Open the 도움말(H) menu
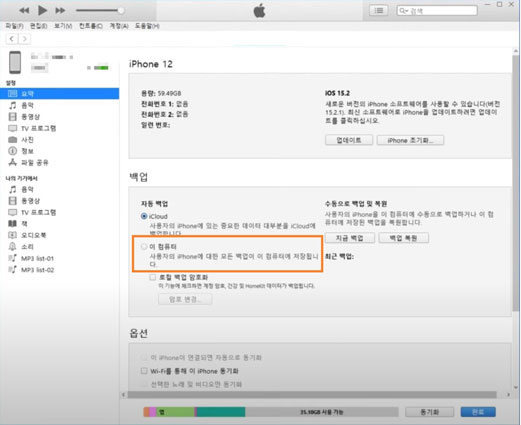The height and width of the screenshot is (425, 521). (147, 26)
